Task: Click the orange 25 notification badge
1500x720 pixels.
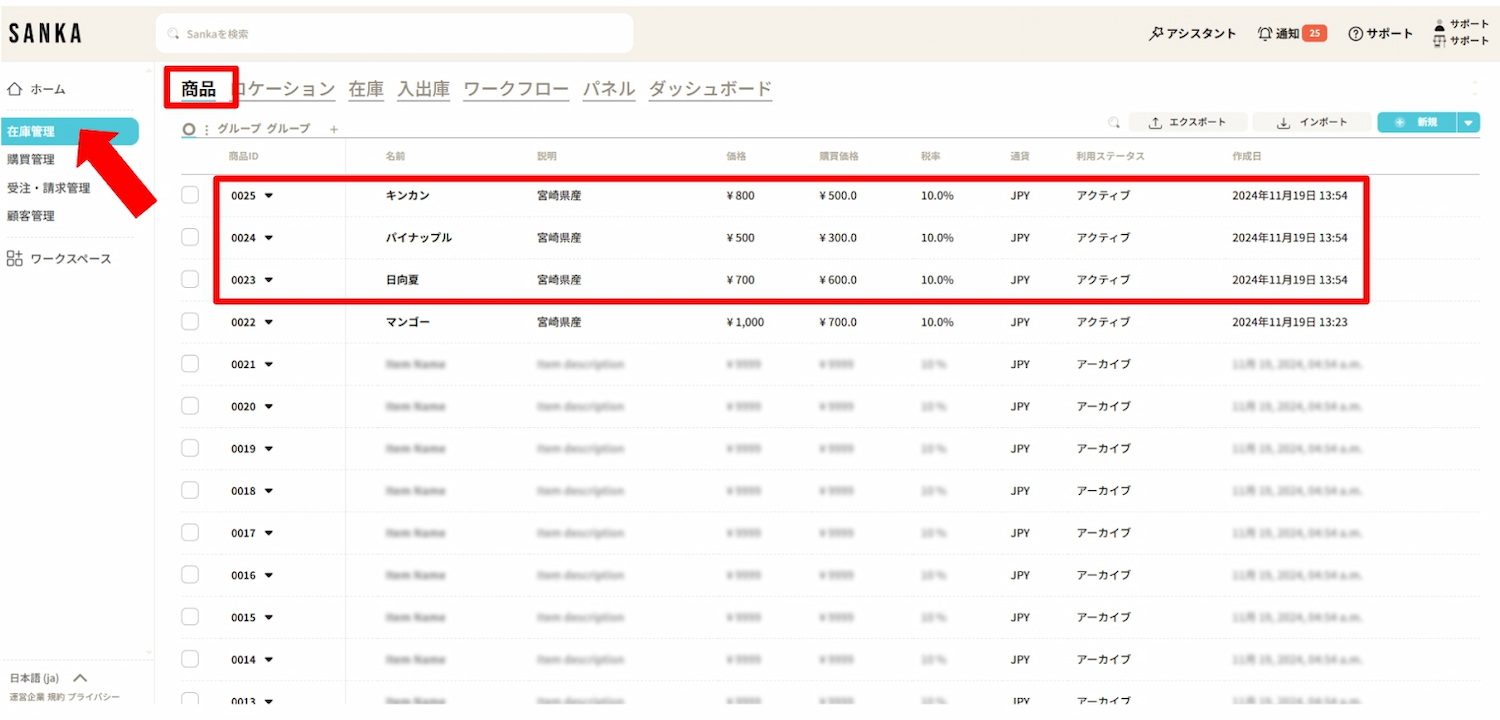Action: coord(1315,34)
